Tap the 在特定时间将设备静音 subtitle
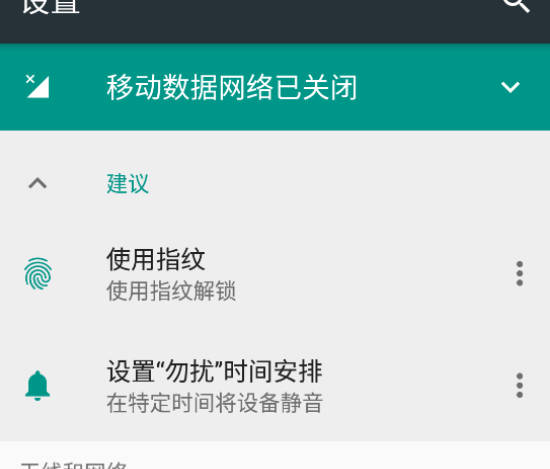 [x=215, y=403]
